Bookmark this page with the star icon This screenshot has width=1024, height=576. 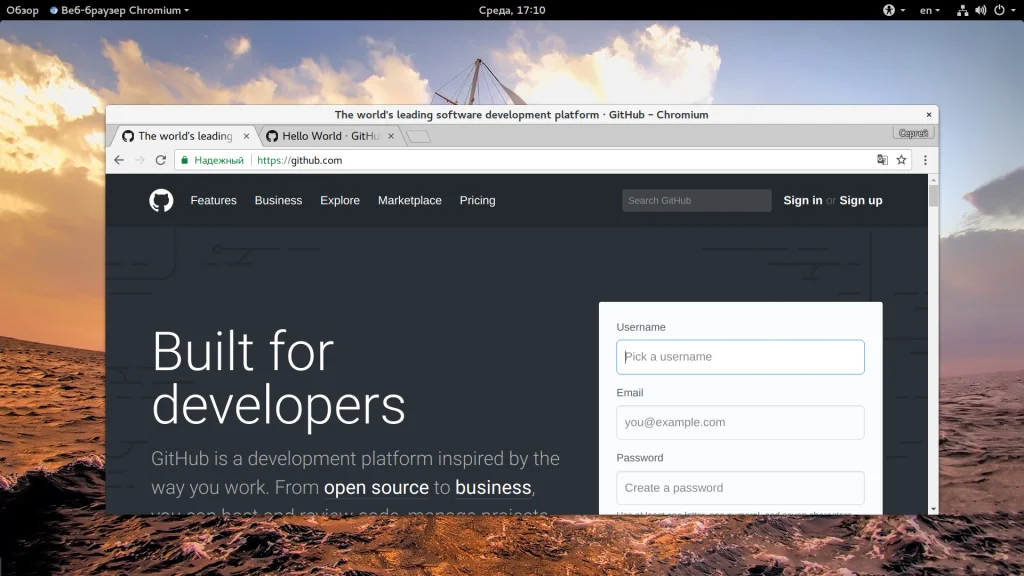click(x=901, y=160)
